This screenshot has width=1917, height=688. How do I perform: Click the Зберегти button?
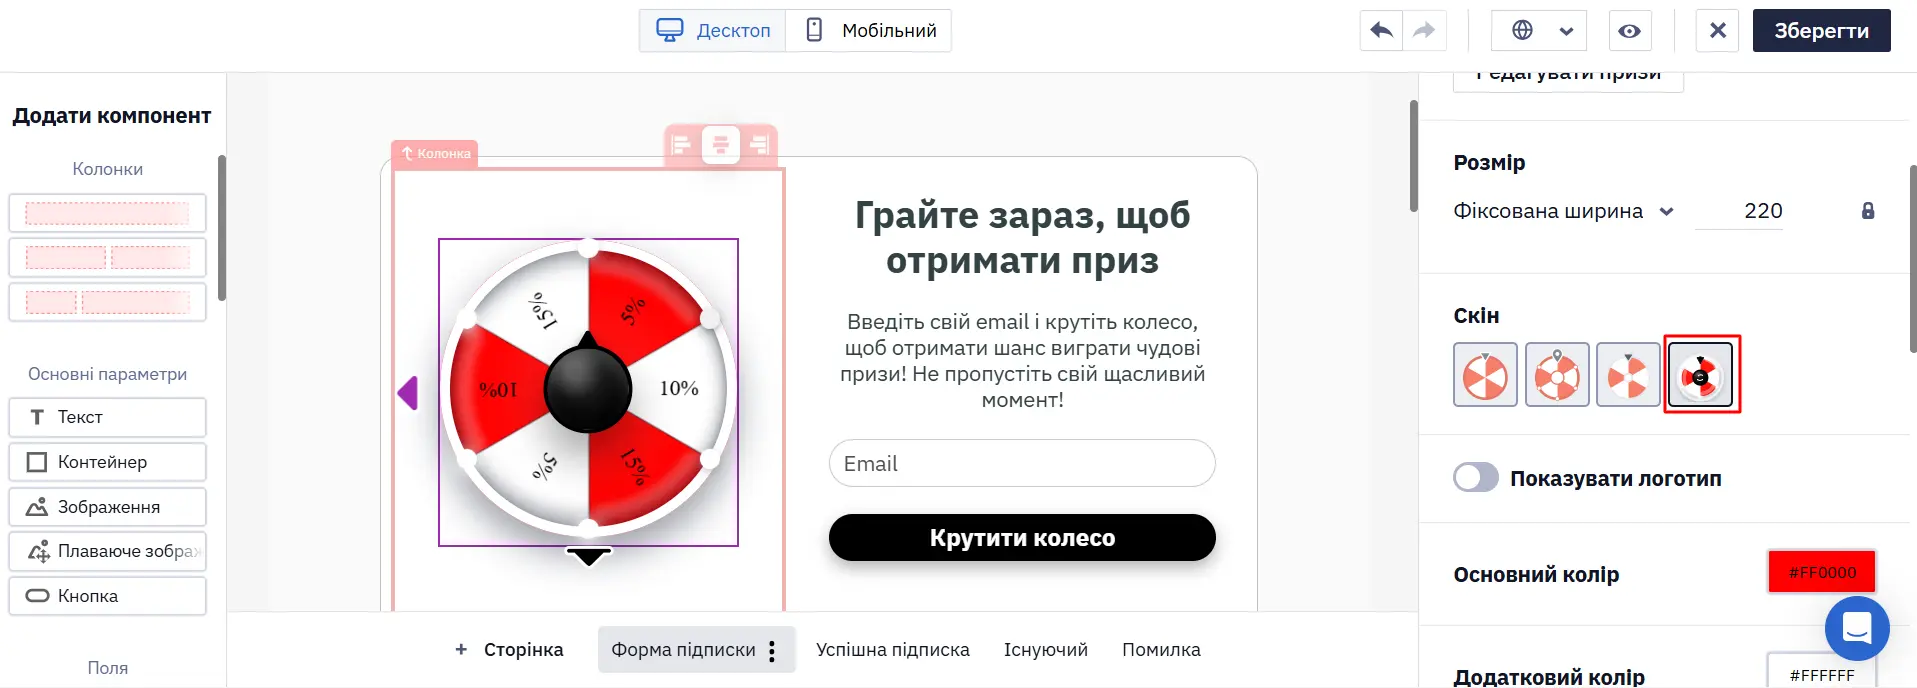pyautogui.click(x=1821, y=30)
